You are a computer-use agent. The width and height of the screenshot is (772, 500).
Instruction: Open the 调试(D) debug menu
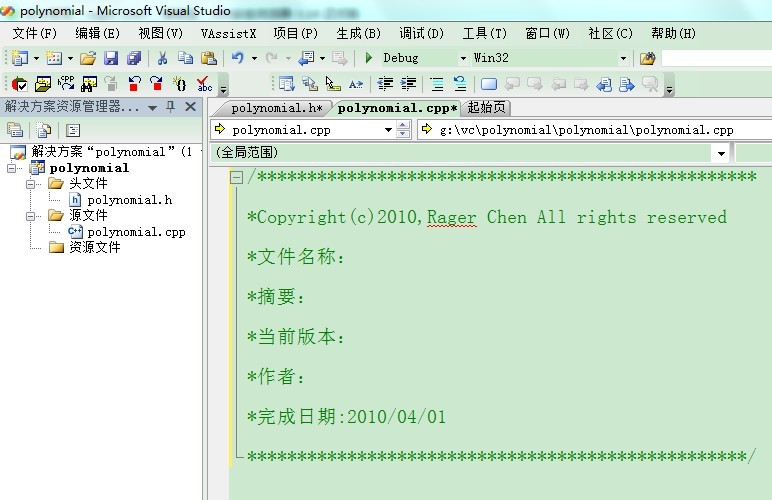(421, 33)
